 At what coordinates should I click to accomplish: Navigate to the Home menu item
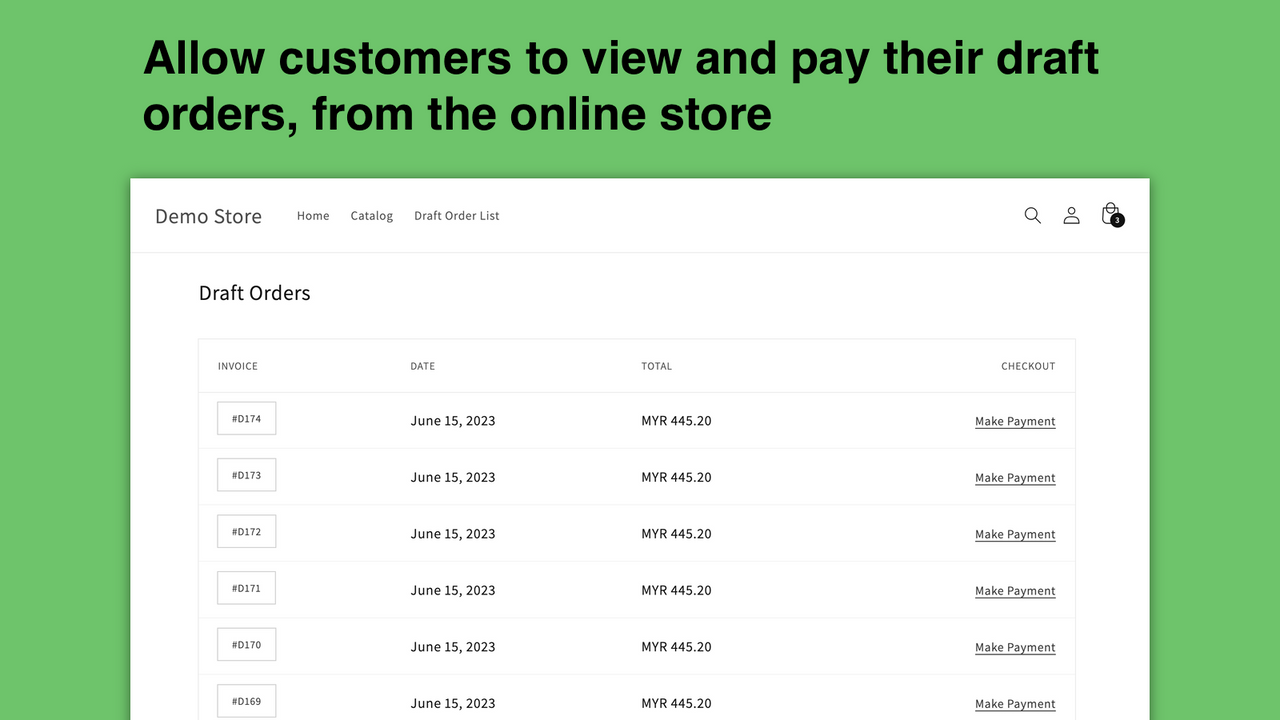pyautogui.click(x=313, y=215)
